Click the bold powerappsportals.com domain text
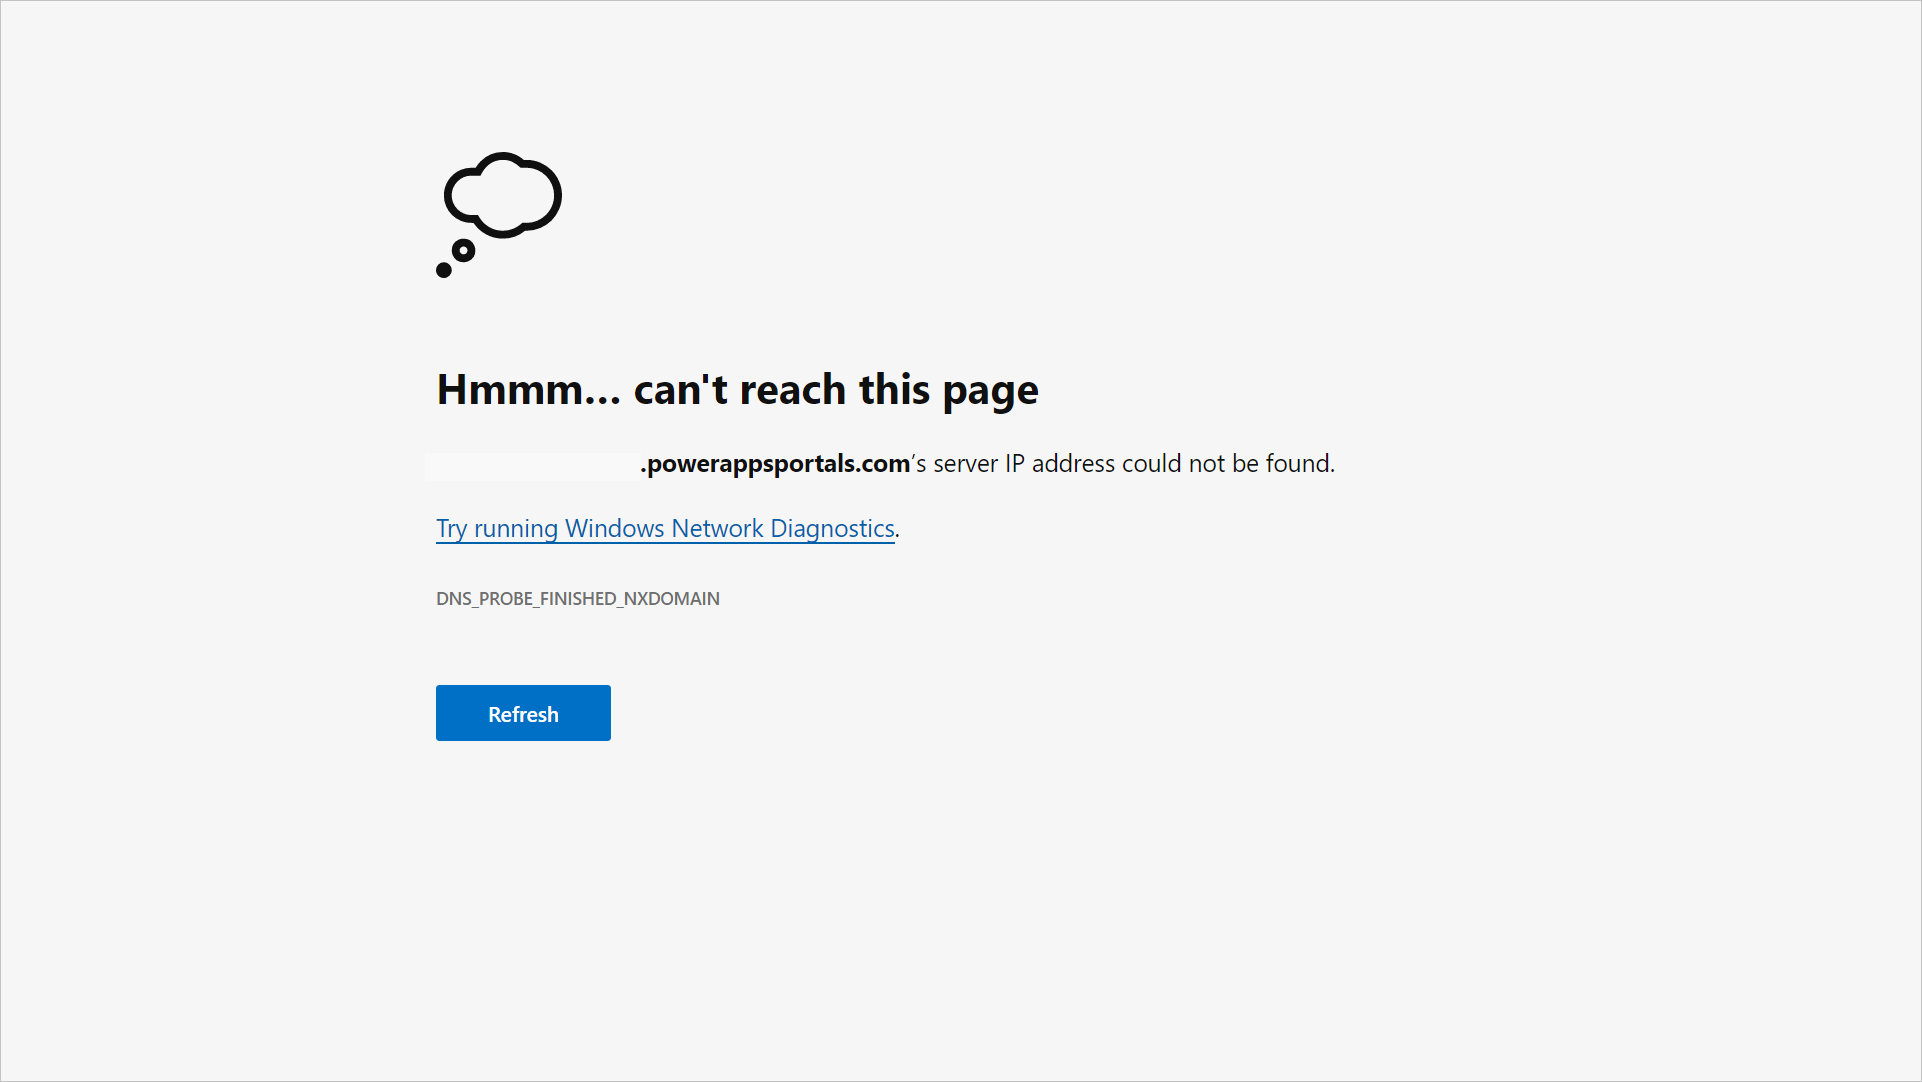Screen dimensions: 1922x1082 point(777,464)
